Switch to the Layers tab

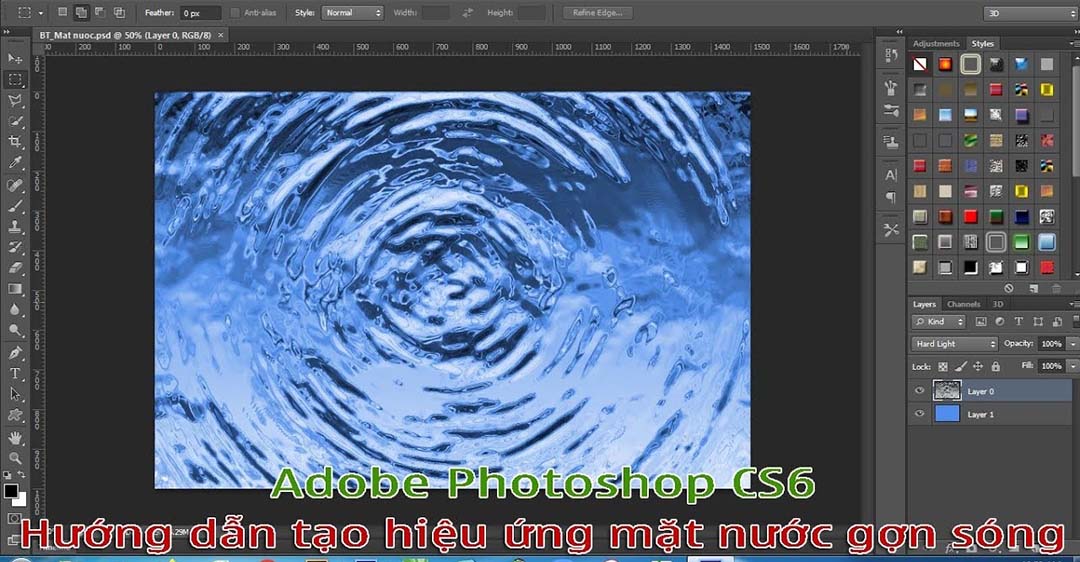(x=924, y=304)
